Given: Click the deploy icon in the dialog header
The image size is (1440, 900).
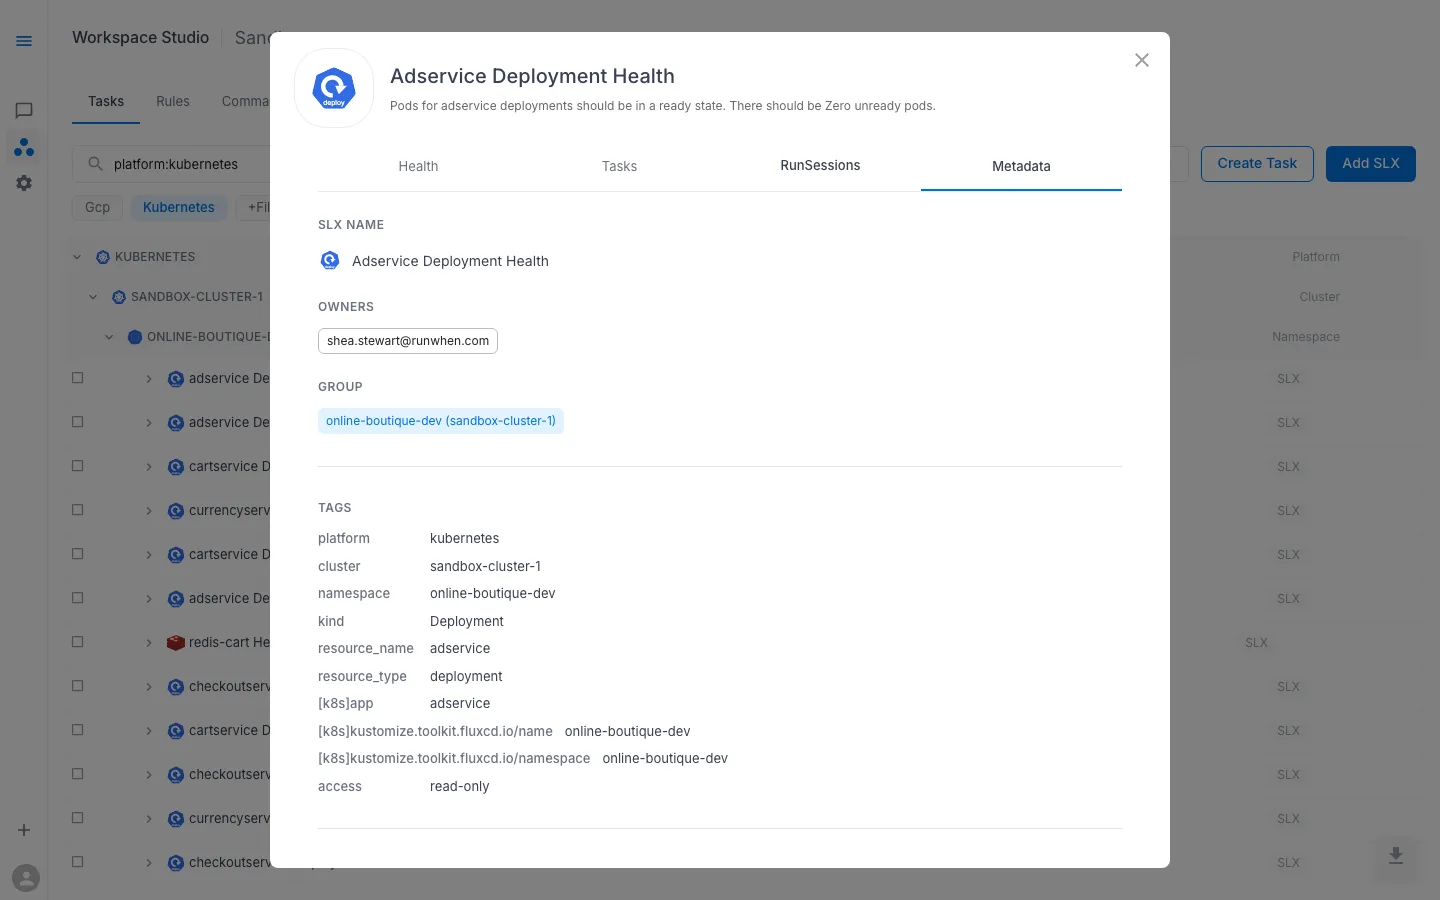Looking at the screenshot, I should point(334,88).
